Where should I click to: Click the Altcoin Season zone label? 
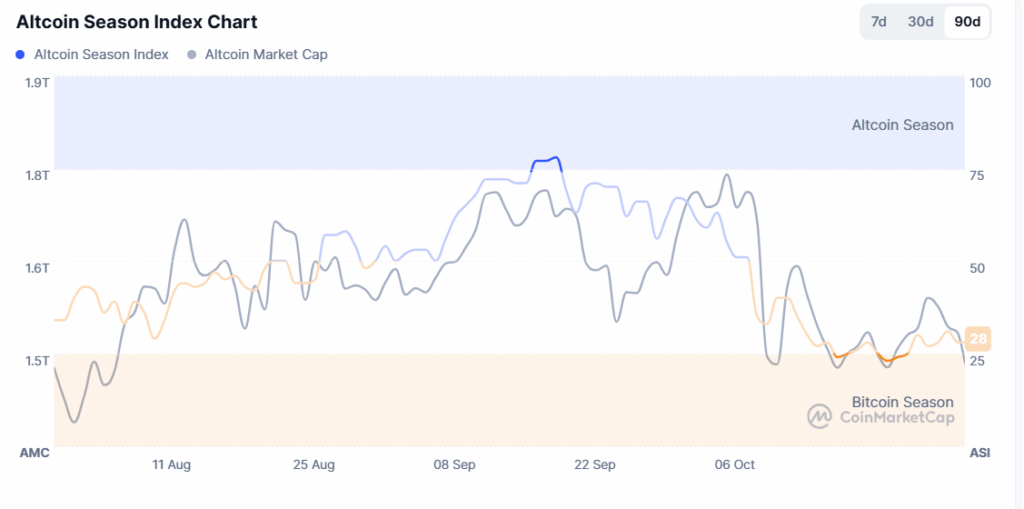(902, 125)
